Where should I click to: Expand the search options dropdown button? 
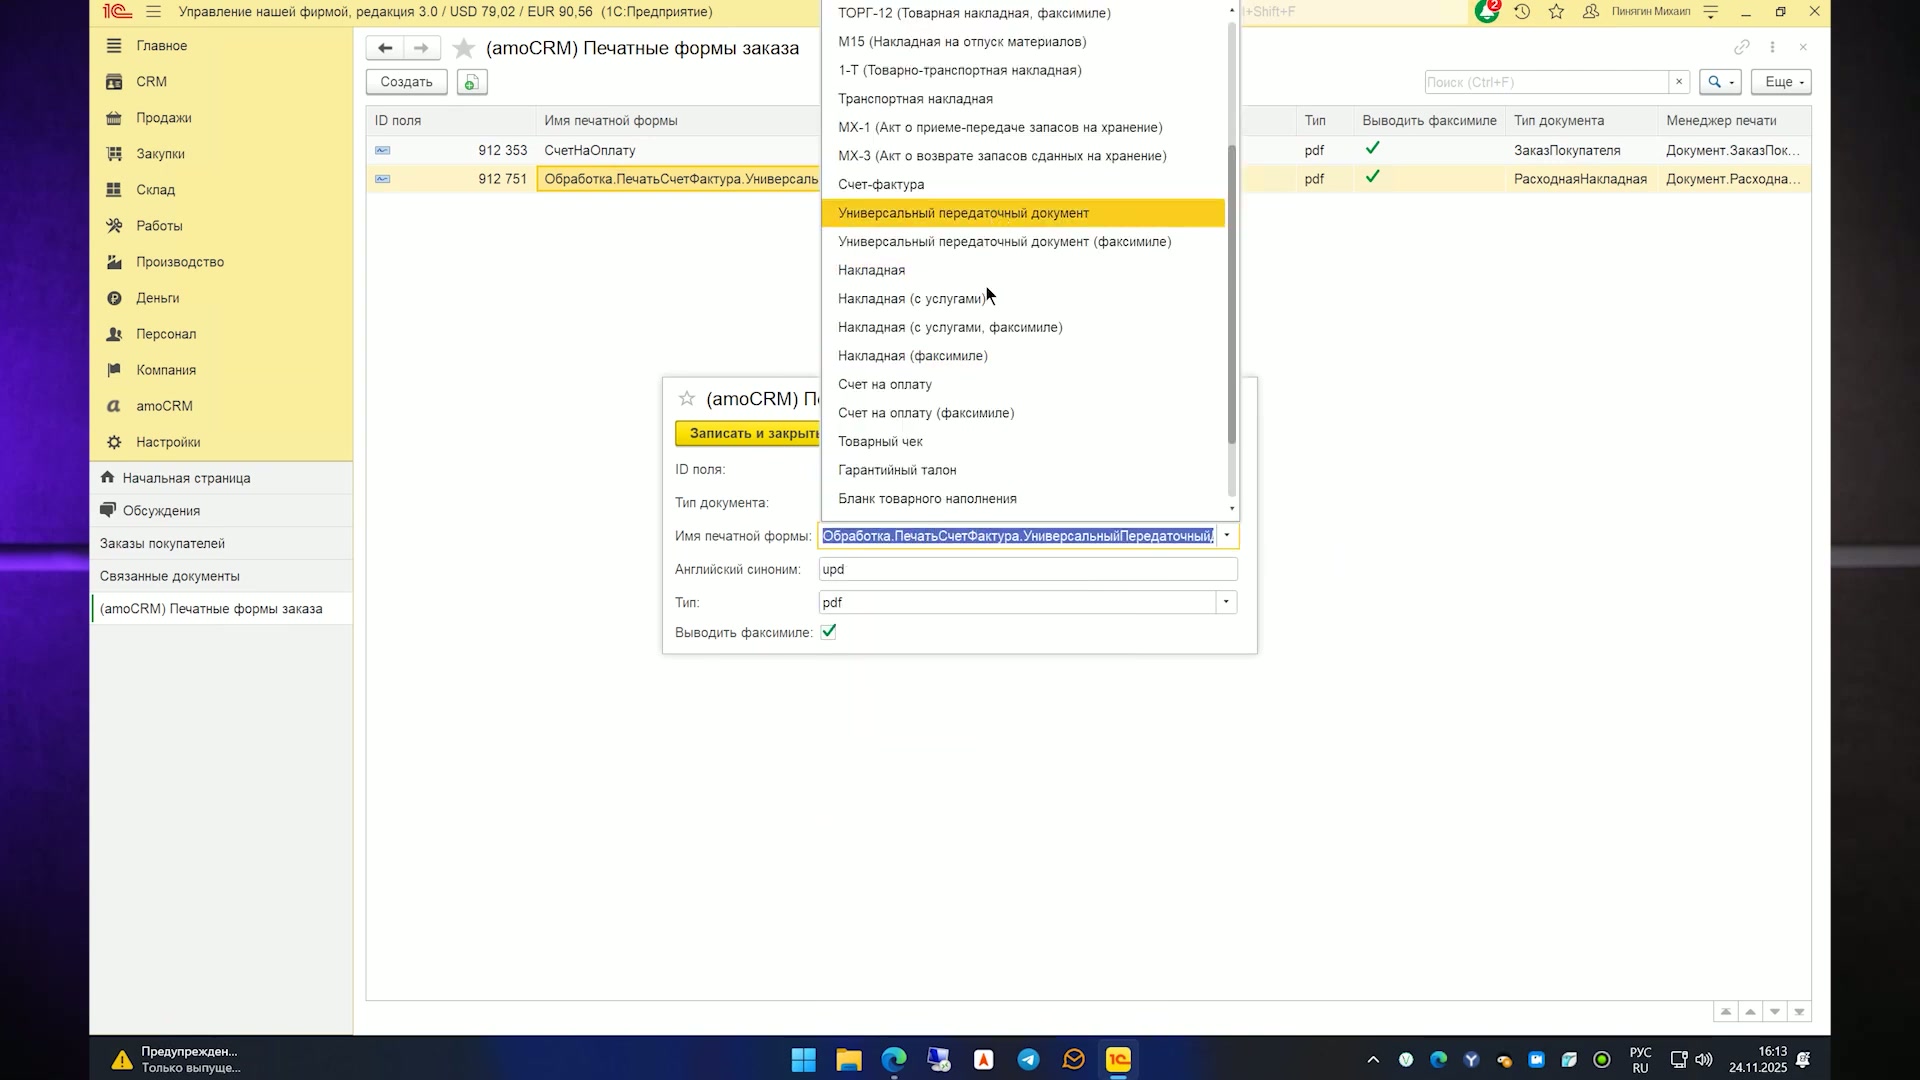click(x=1720, y=82)
